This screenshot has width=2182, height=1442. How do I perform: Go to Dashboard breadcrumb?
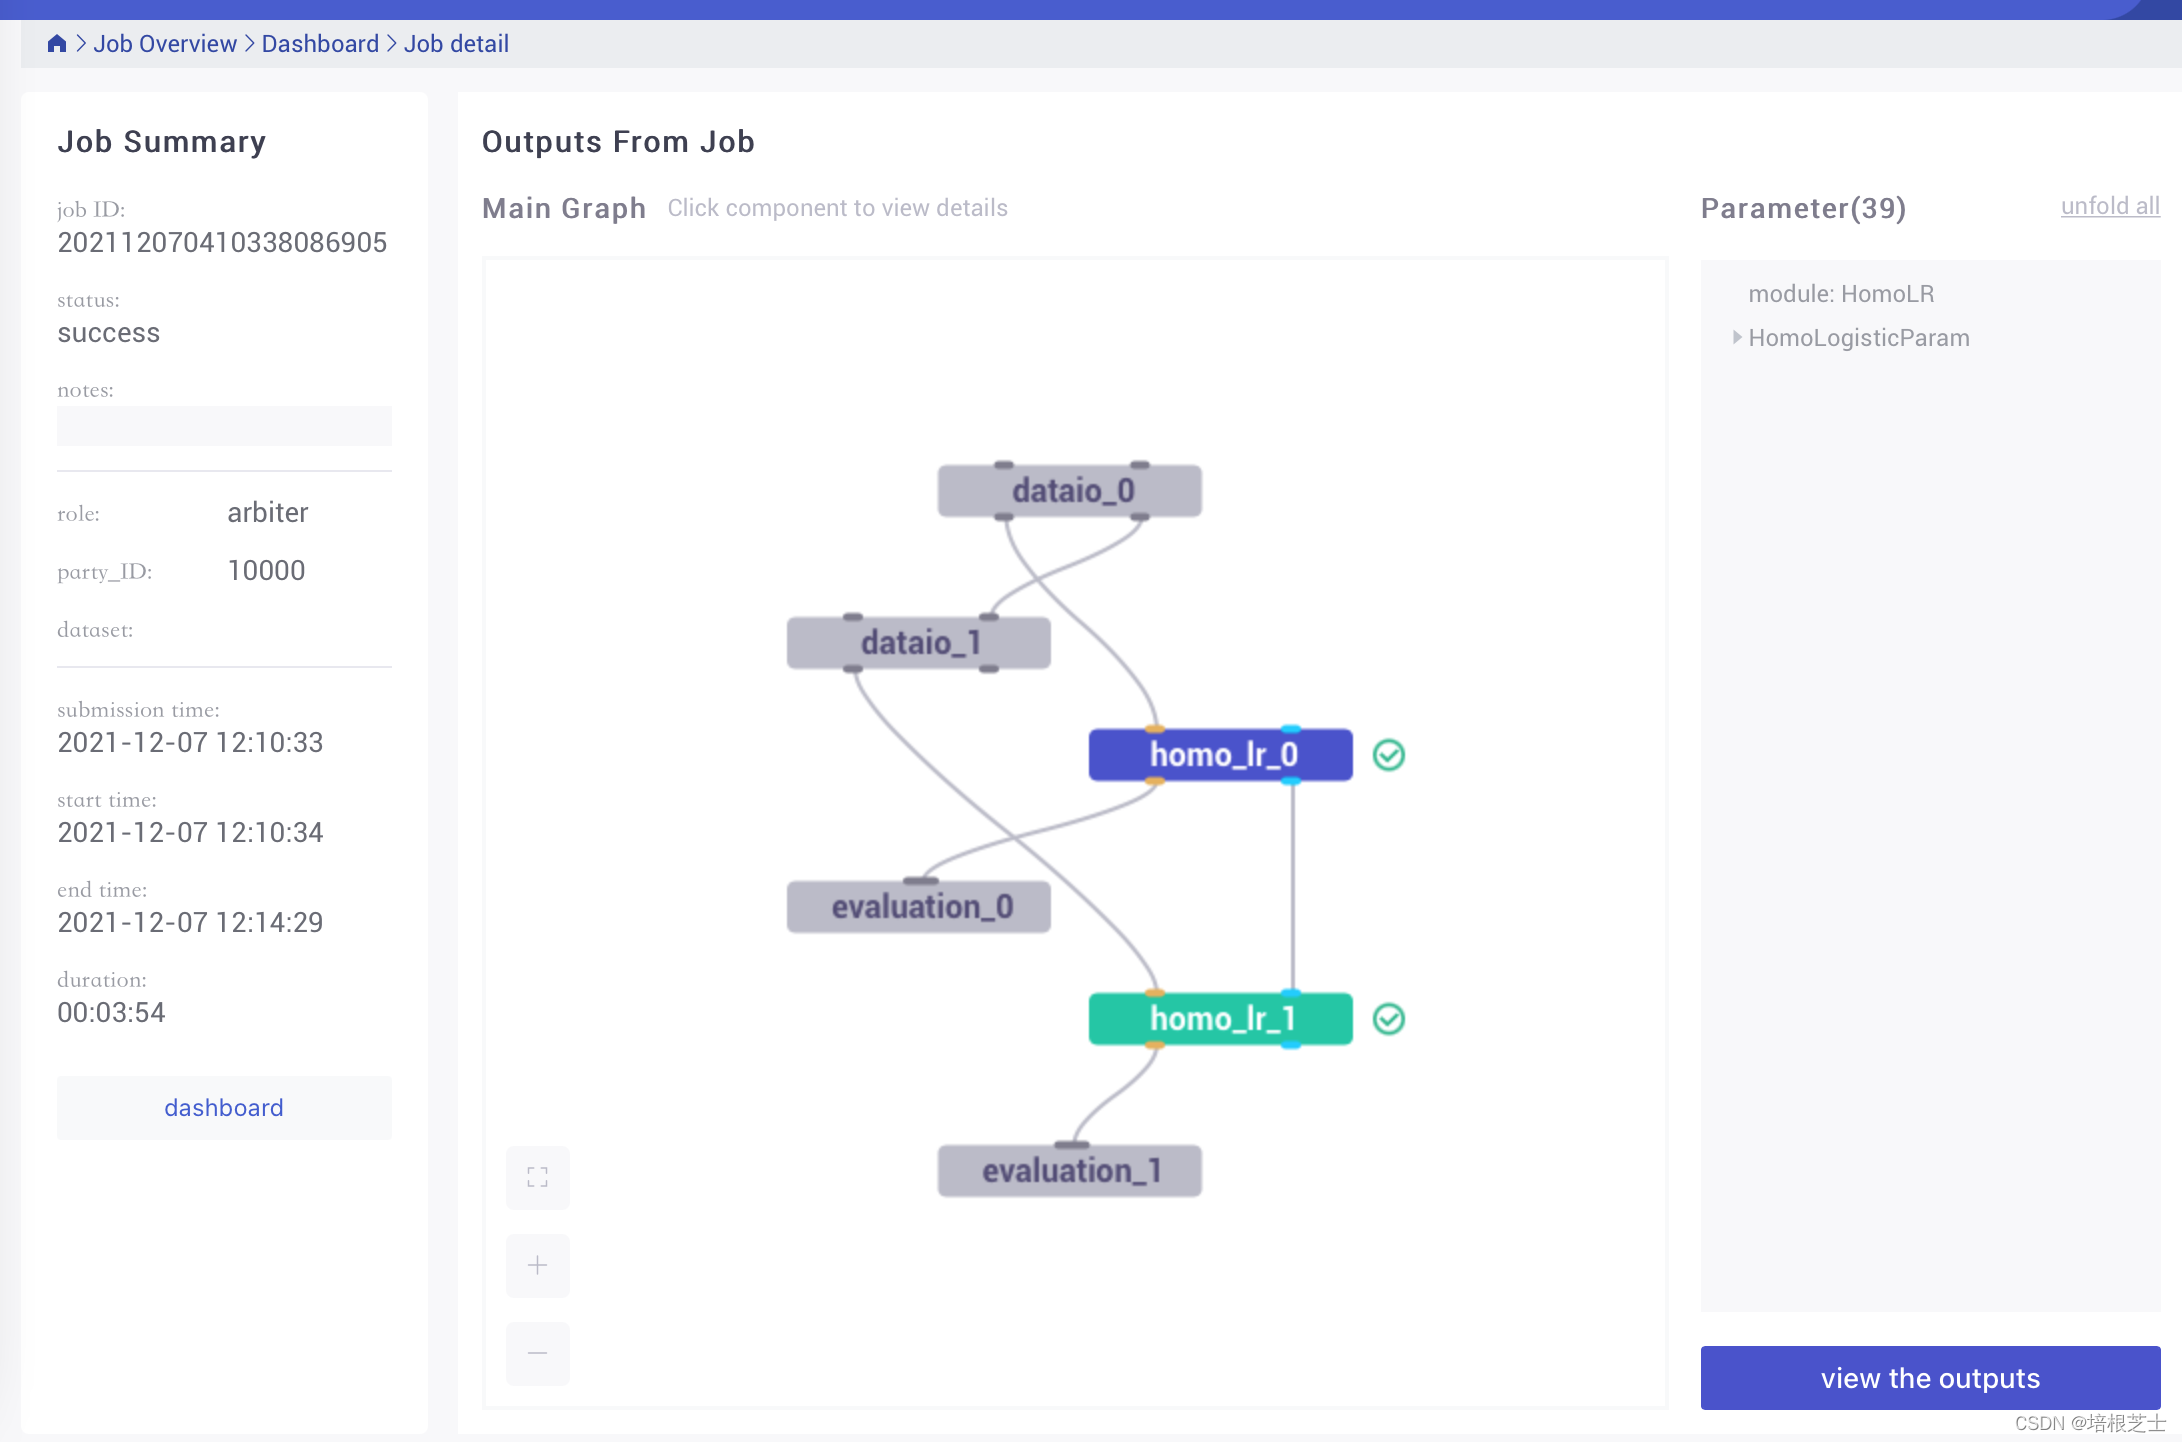(x=320, y=44)
